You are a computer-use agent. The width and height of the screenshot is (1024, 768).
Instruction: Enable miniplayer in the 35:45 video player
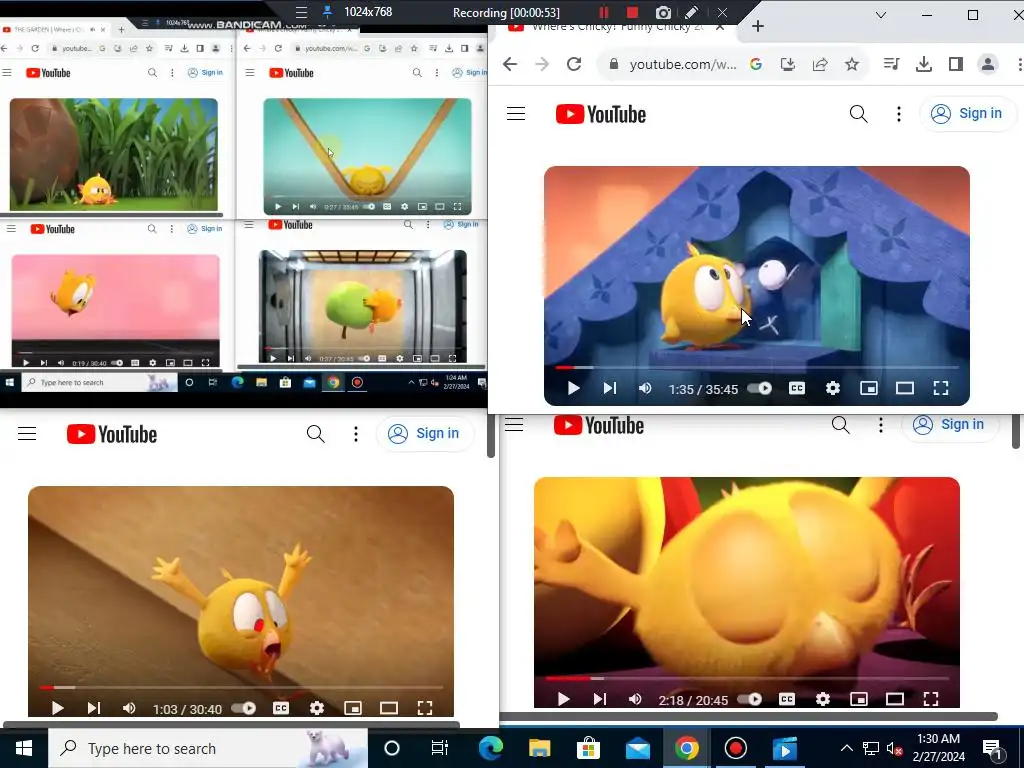[x=869, y=389]
